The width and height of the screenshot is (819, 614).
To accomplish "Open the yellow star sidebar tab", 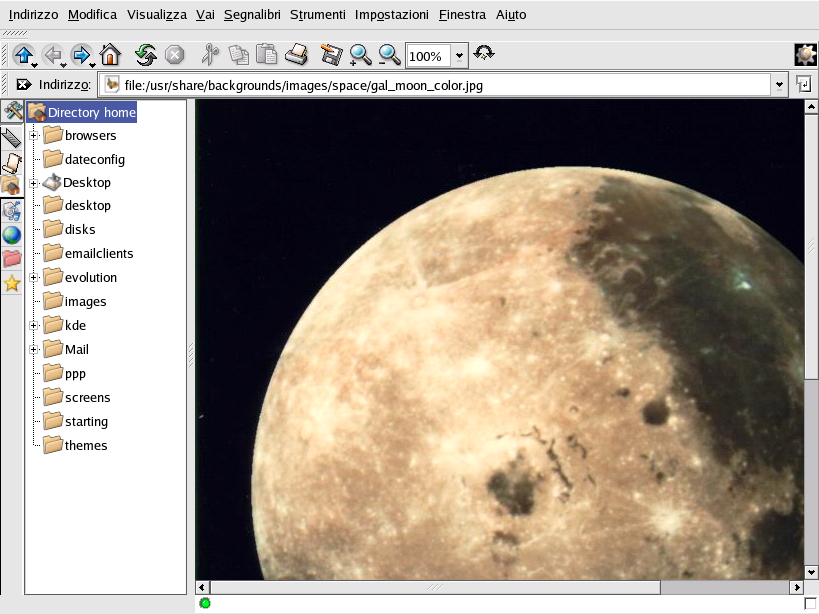I will point(11,284).
